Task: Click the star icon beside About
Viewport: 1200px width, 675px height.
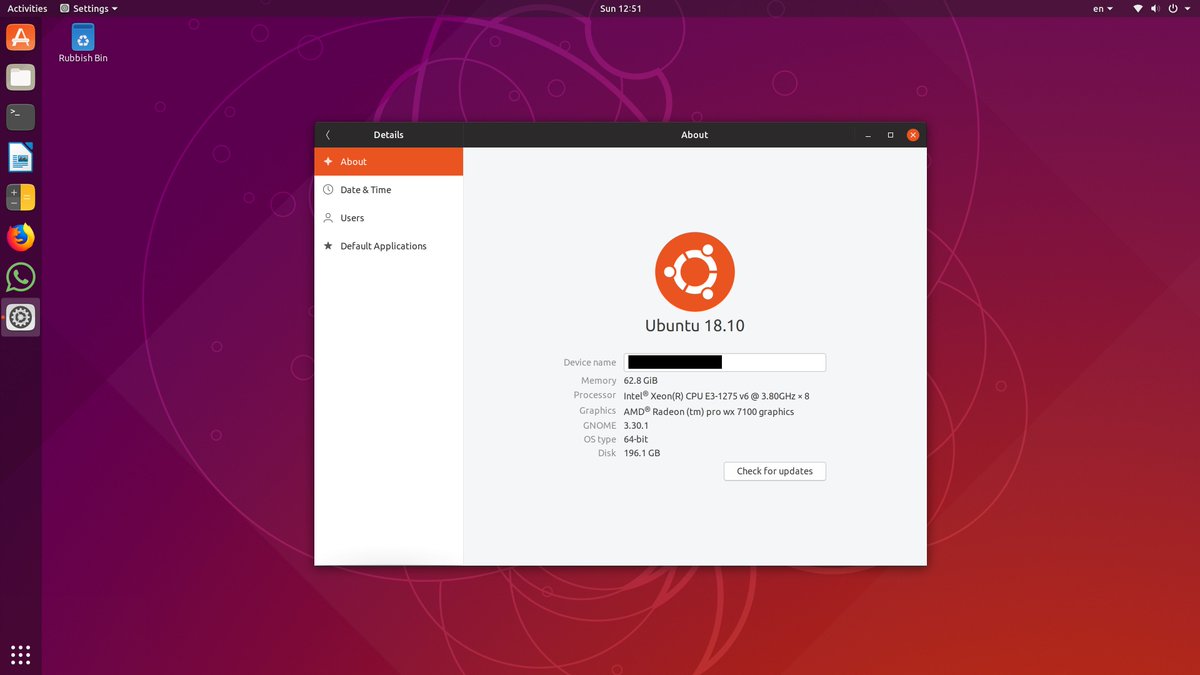Action: pos(328,162)
